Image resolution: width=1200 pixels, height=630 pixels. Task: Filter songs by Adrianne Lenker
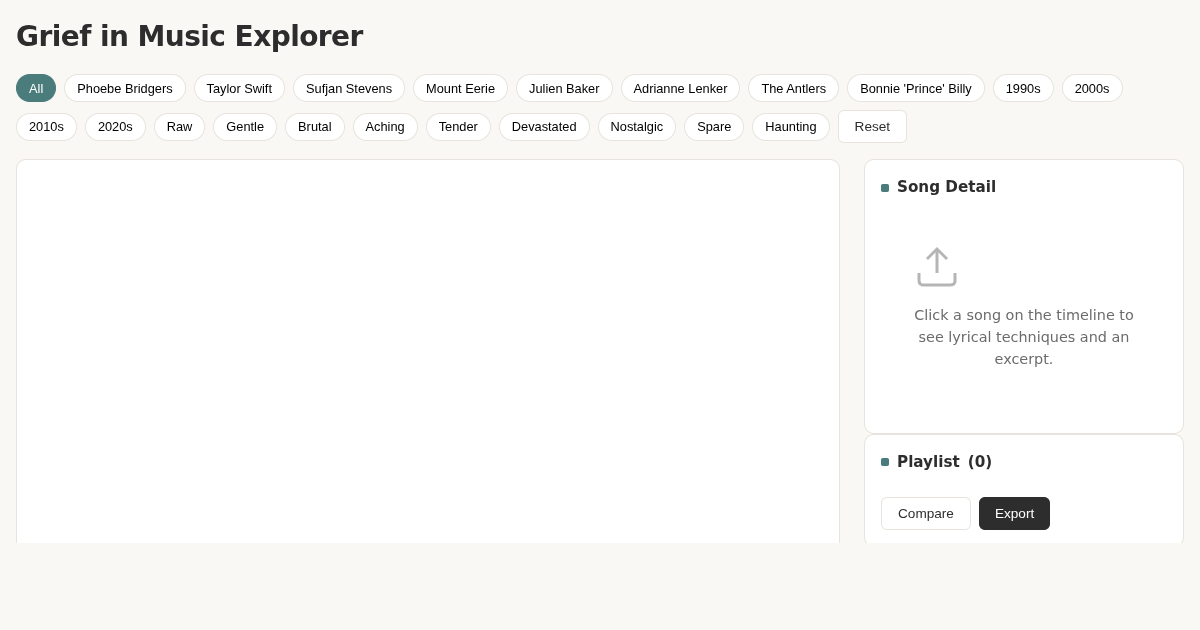click(x=680, y=88)
